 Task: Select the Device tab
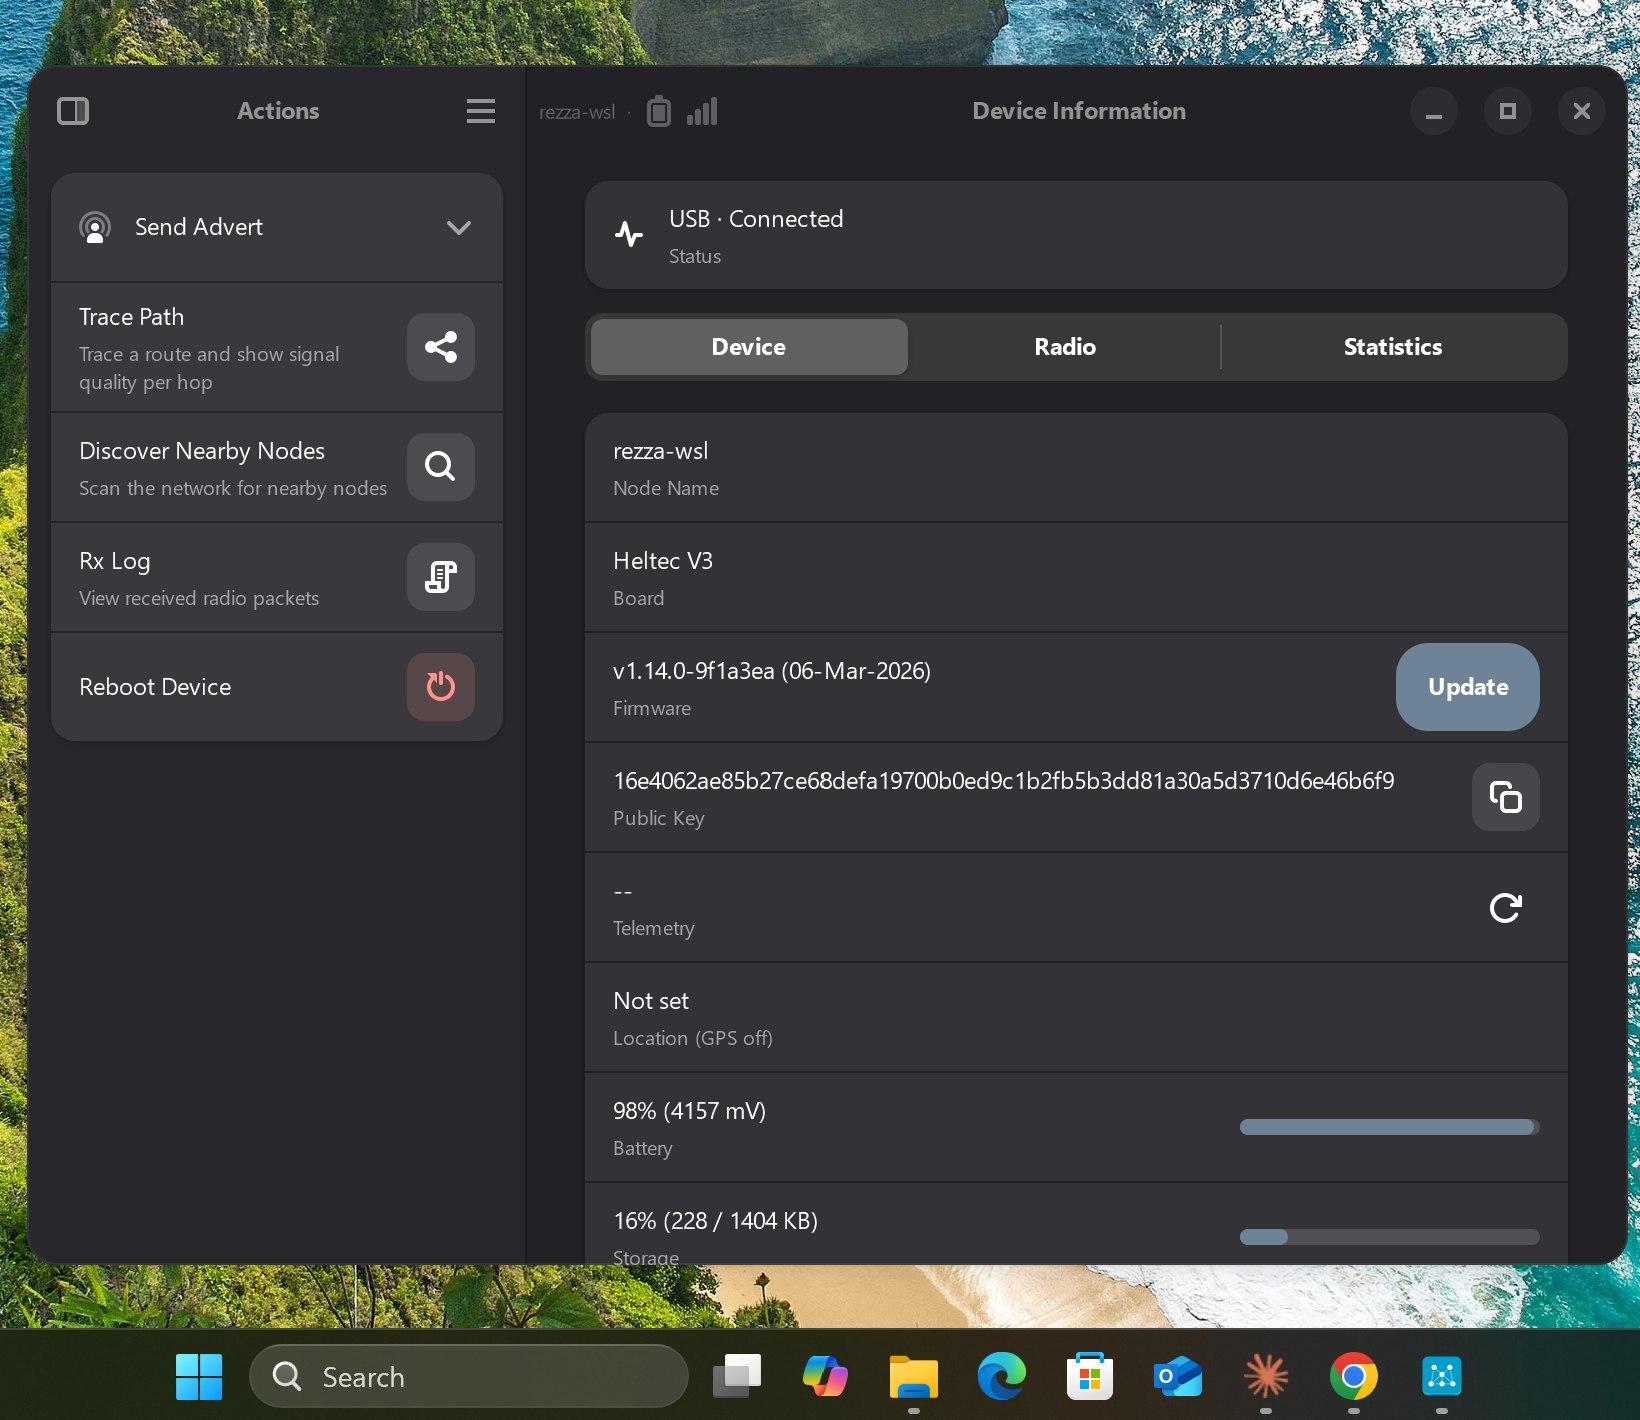pos(749,347)
